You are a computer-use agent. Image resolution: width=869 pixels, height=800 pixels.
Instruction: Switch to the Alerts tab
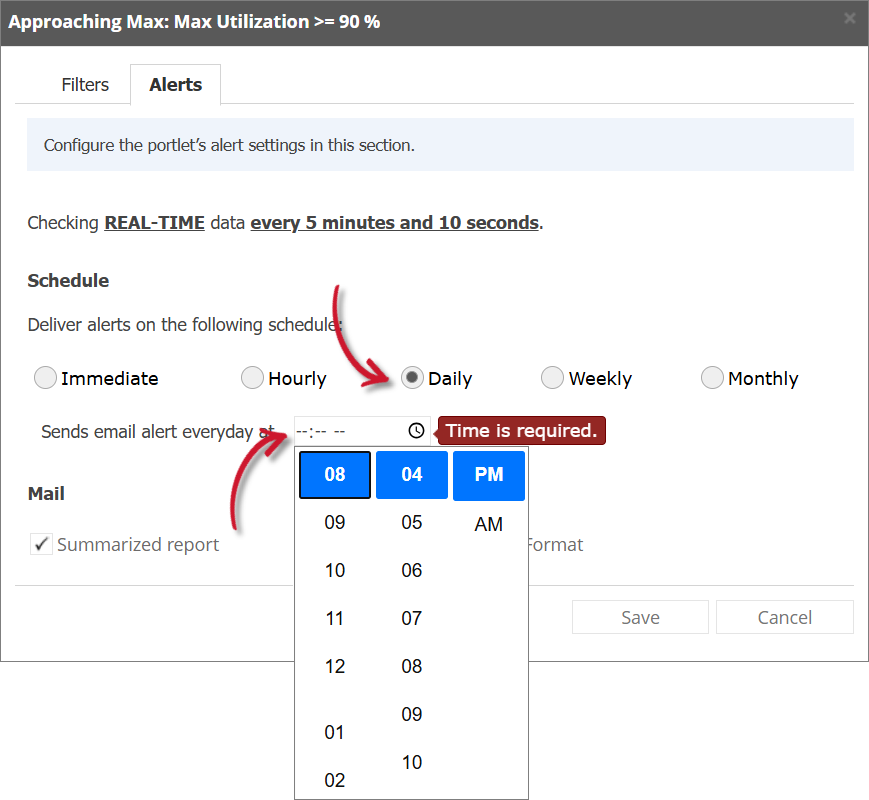(175, 85)
